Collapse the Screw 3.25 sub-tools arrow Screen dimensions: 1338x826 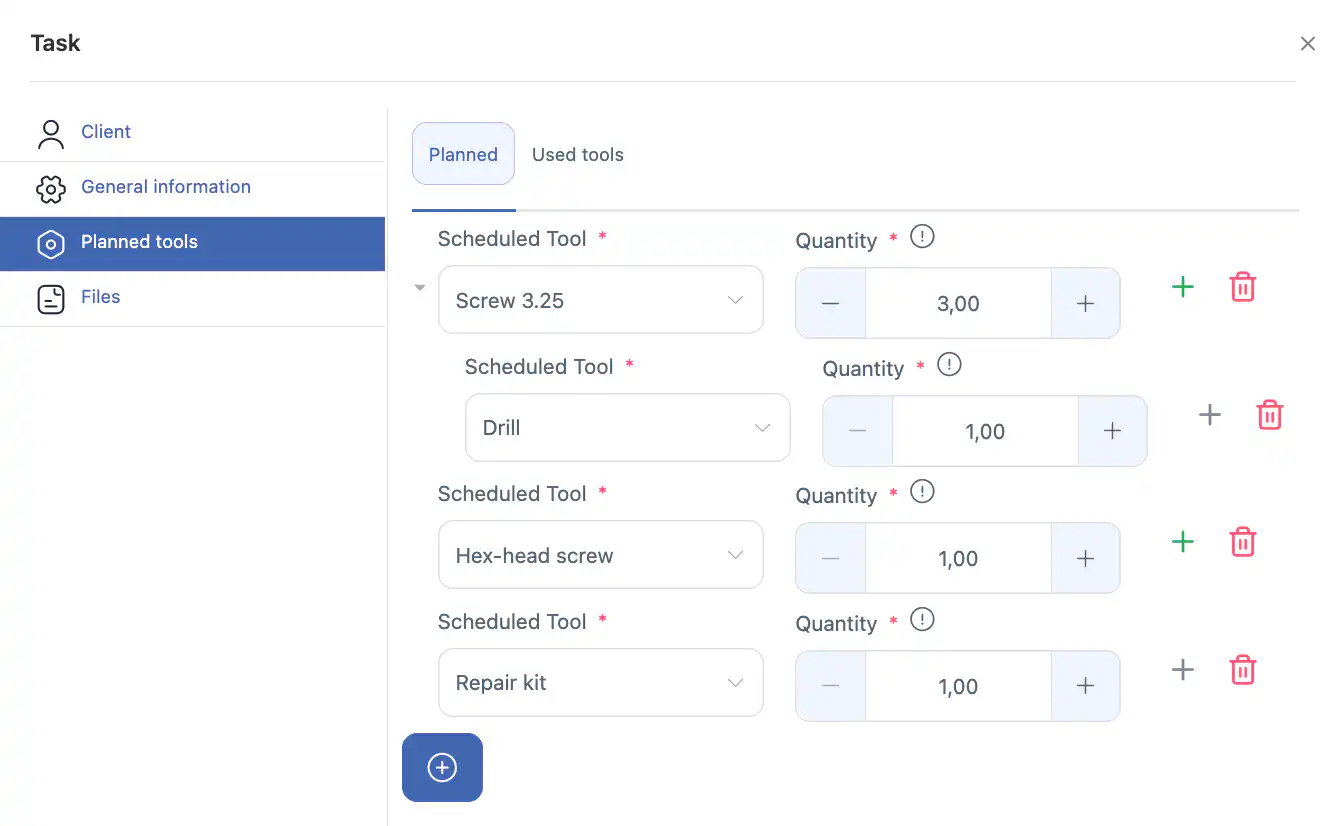[420, 288]
